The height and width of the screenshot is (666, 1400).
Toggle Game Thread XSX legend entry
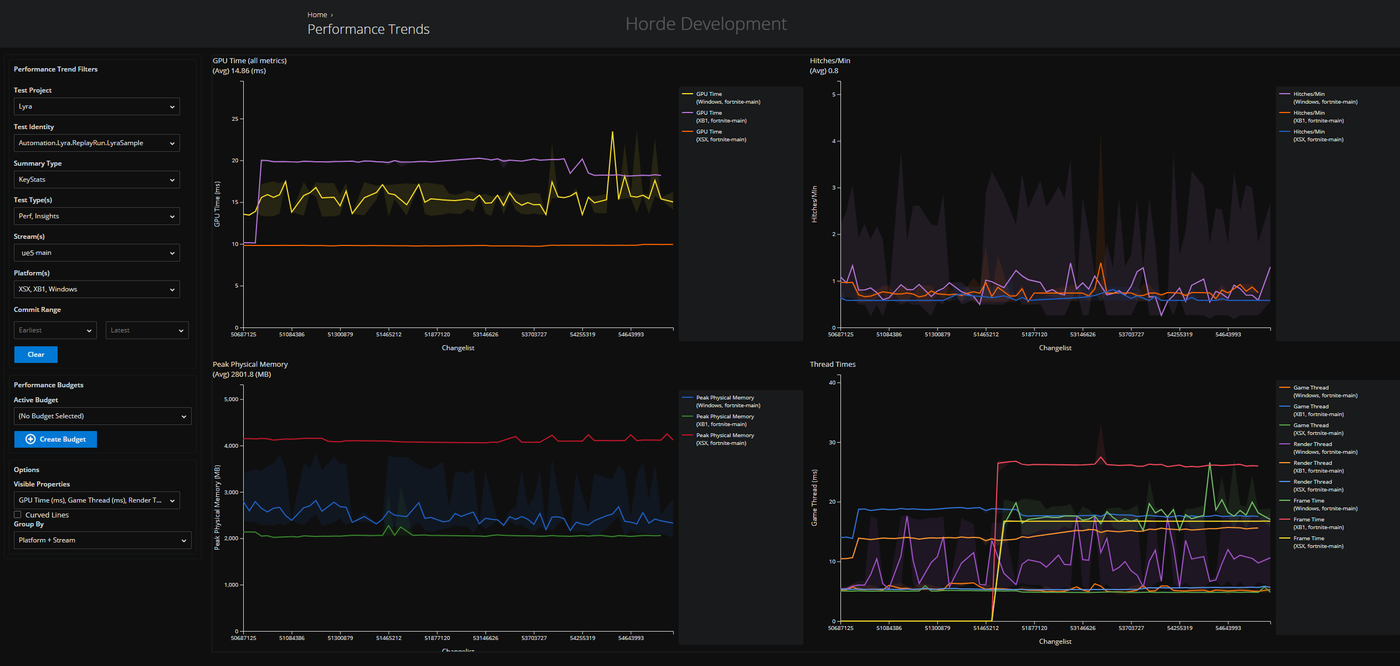(1313, 429)
